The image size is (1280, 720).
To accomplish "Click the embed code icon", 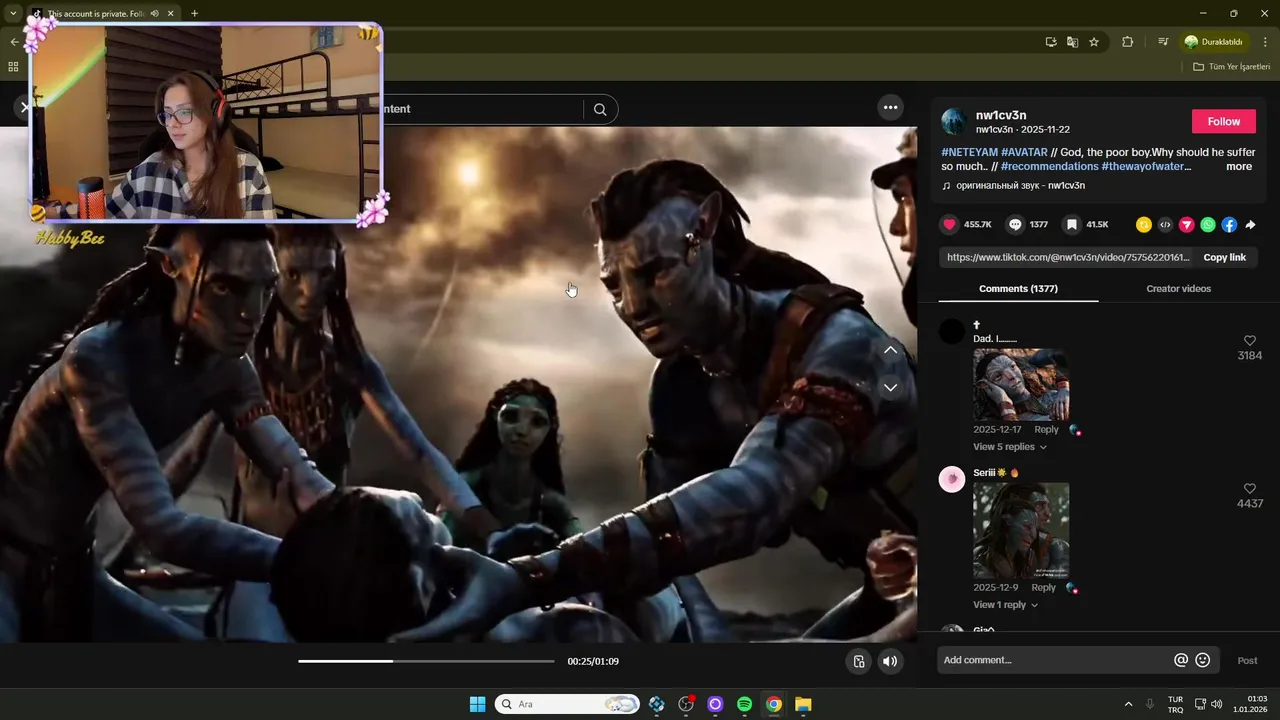I will pyautogui.click(x=1165, y=225).
